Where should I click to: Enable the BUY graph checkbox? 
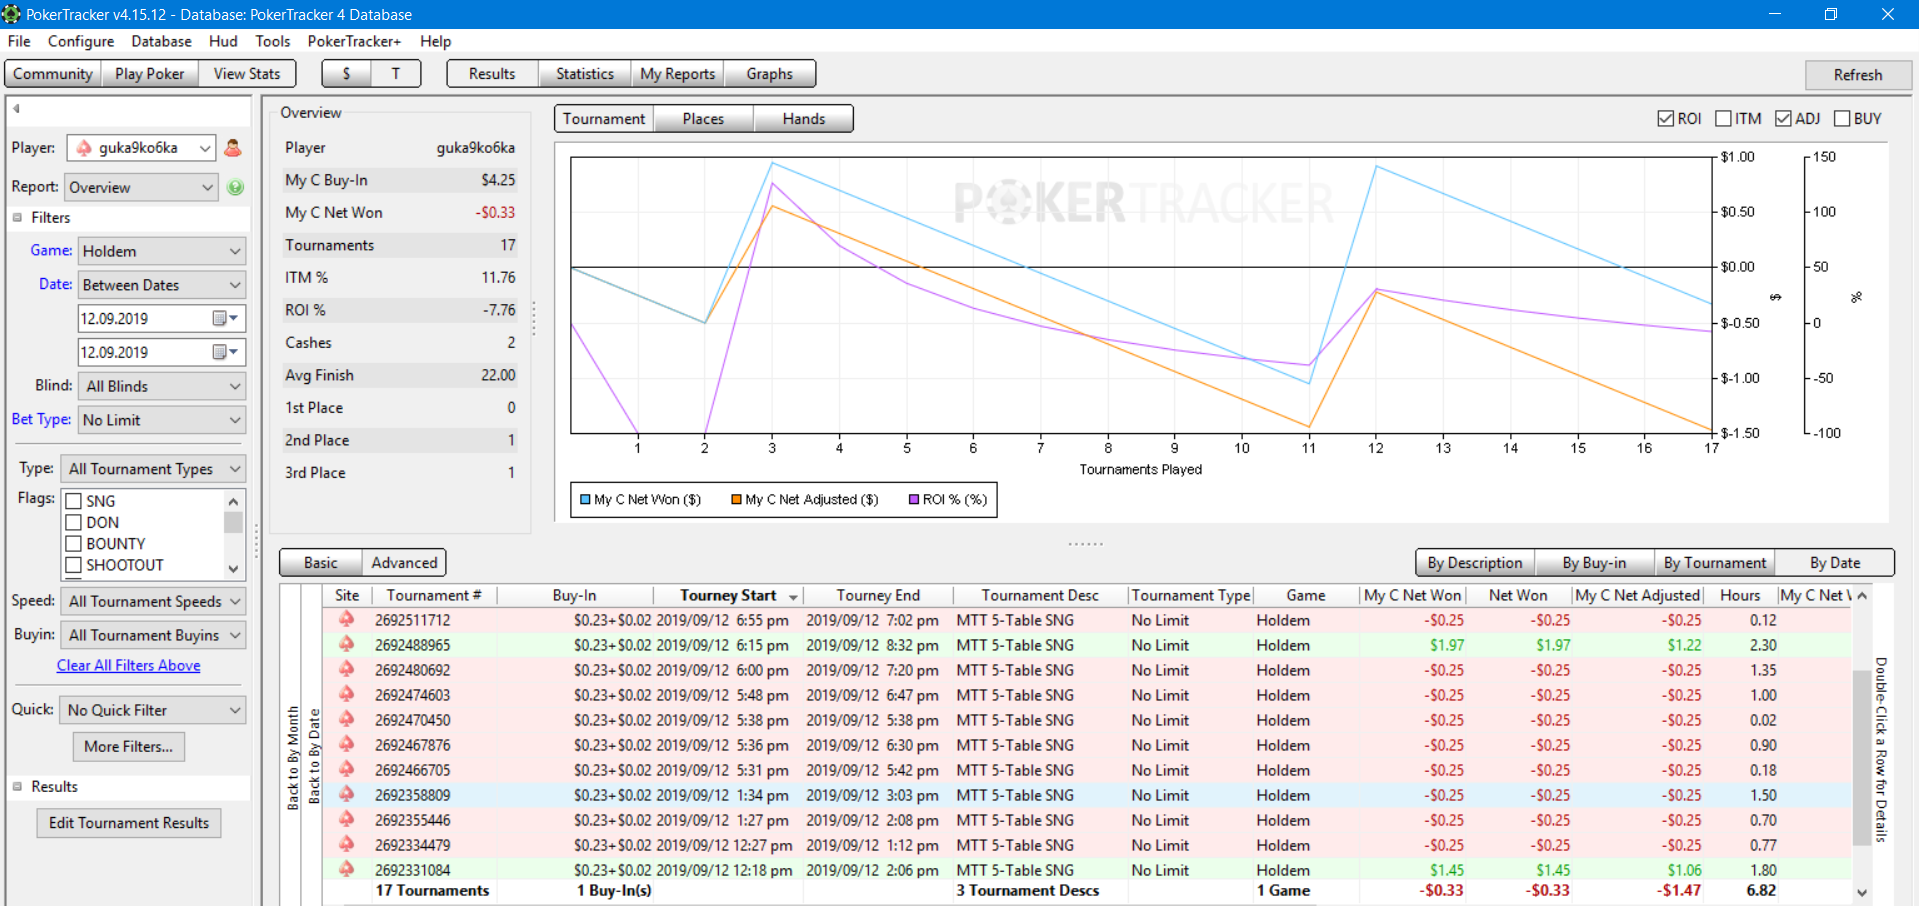[1842, 118]
